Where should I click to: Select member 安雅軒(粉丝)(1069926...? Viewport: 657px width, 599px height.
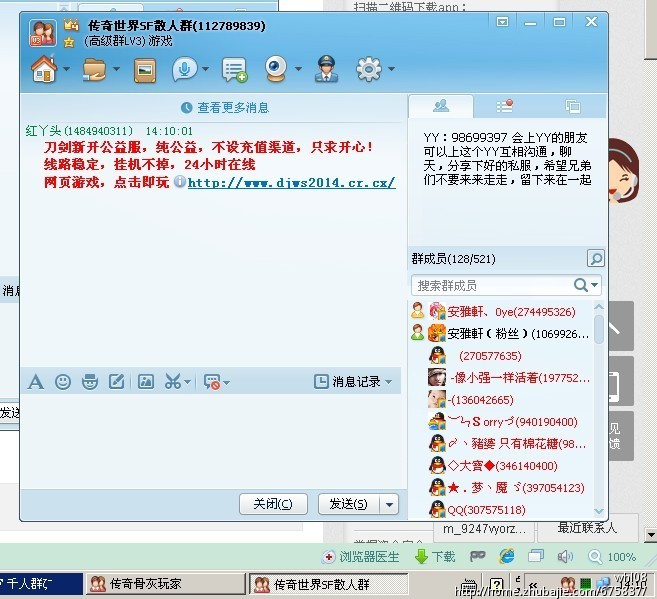point(501,334)
